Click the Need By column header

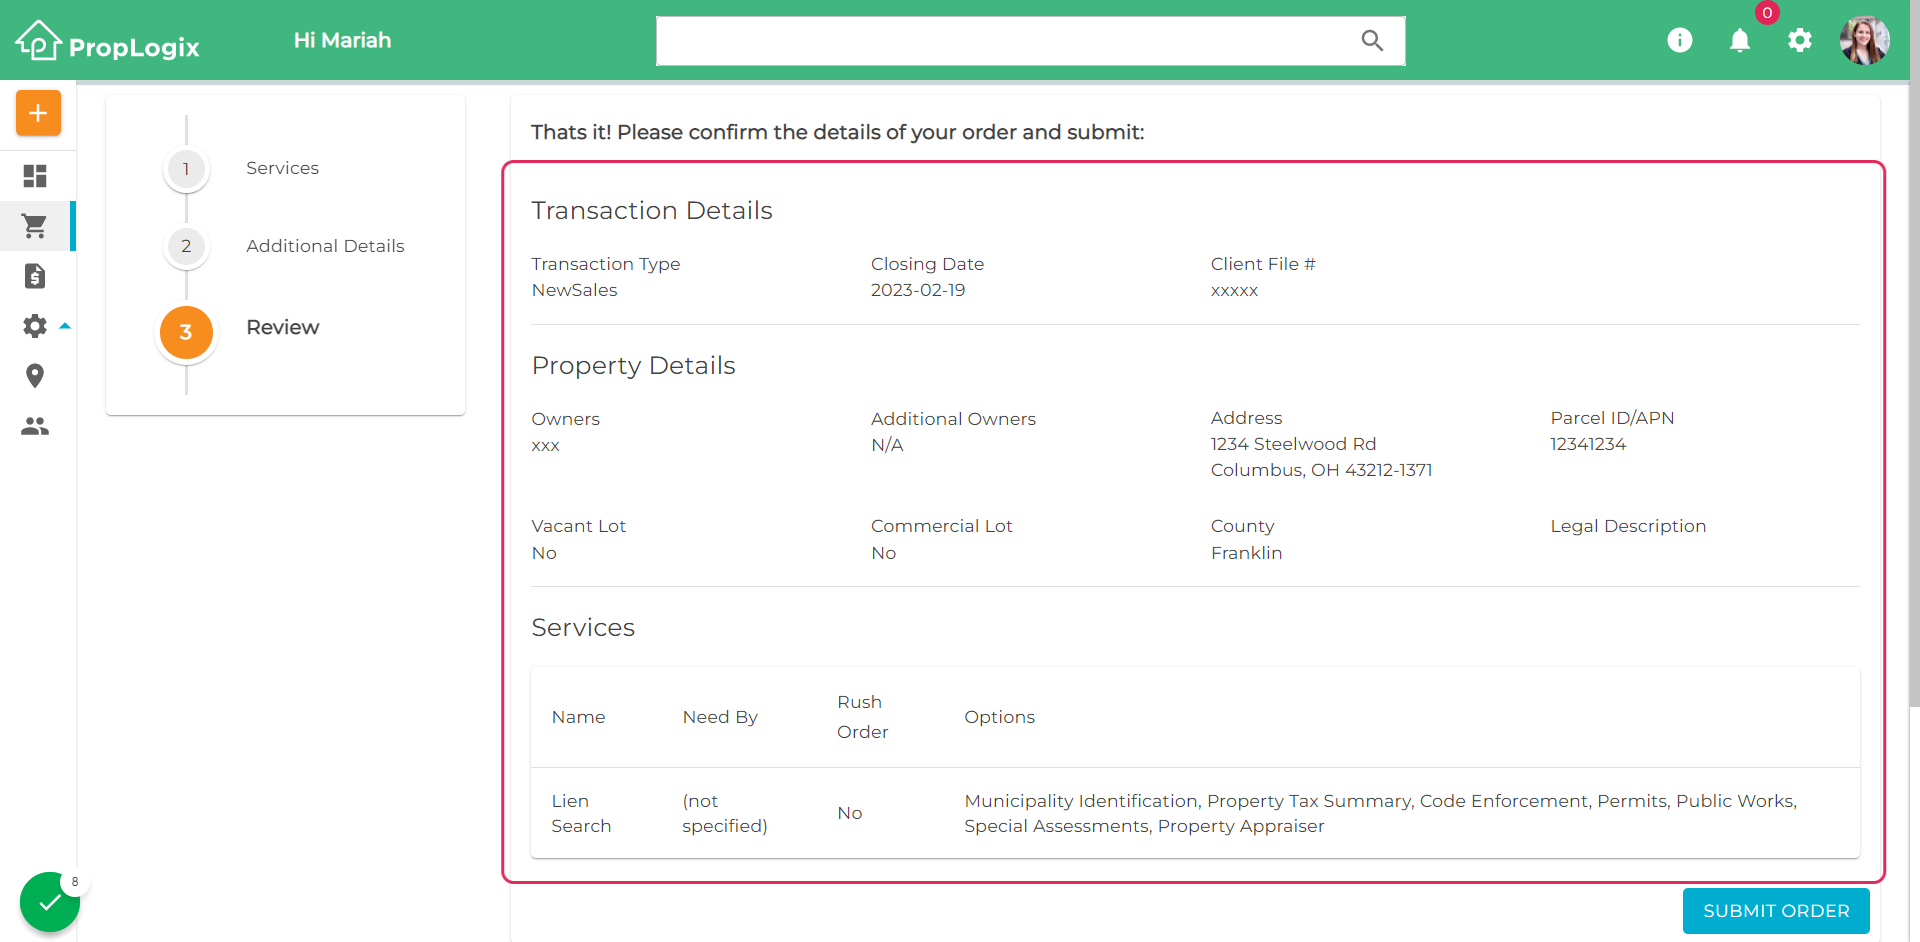[x=720, y=717]
